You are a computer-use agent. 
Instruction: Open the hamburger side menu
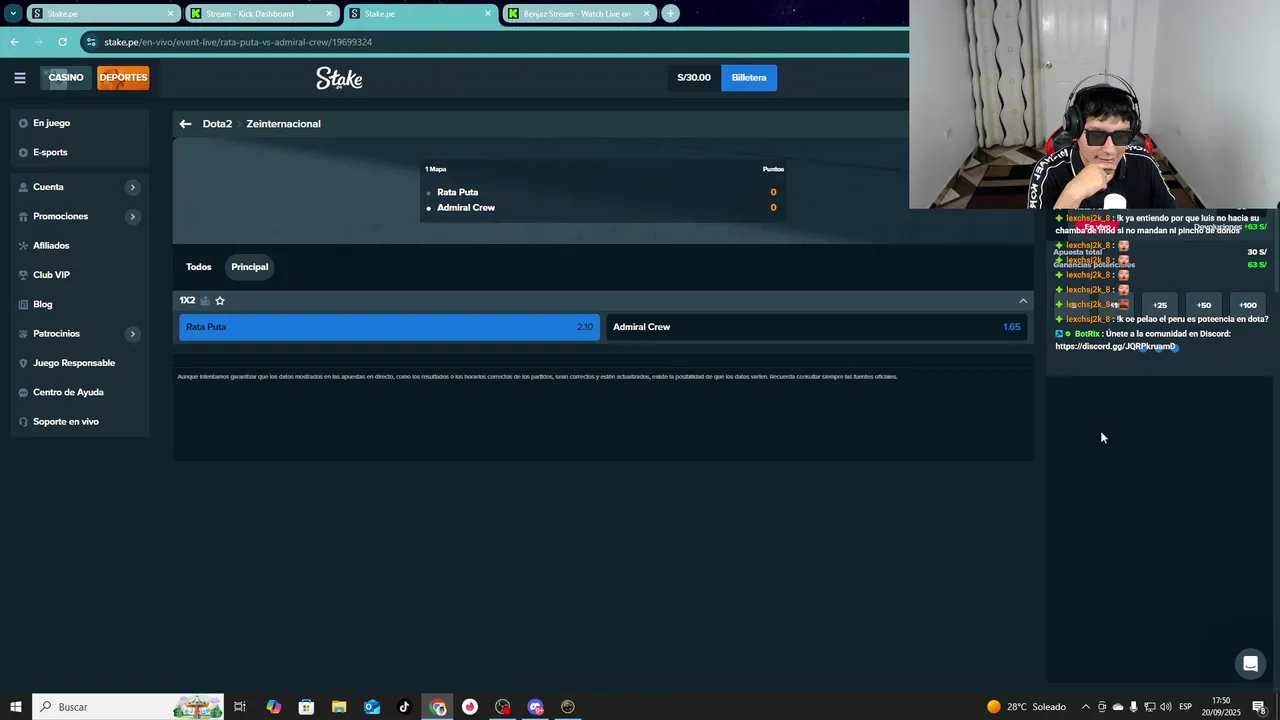click(20, 78)
